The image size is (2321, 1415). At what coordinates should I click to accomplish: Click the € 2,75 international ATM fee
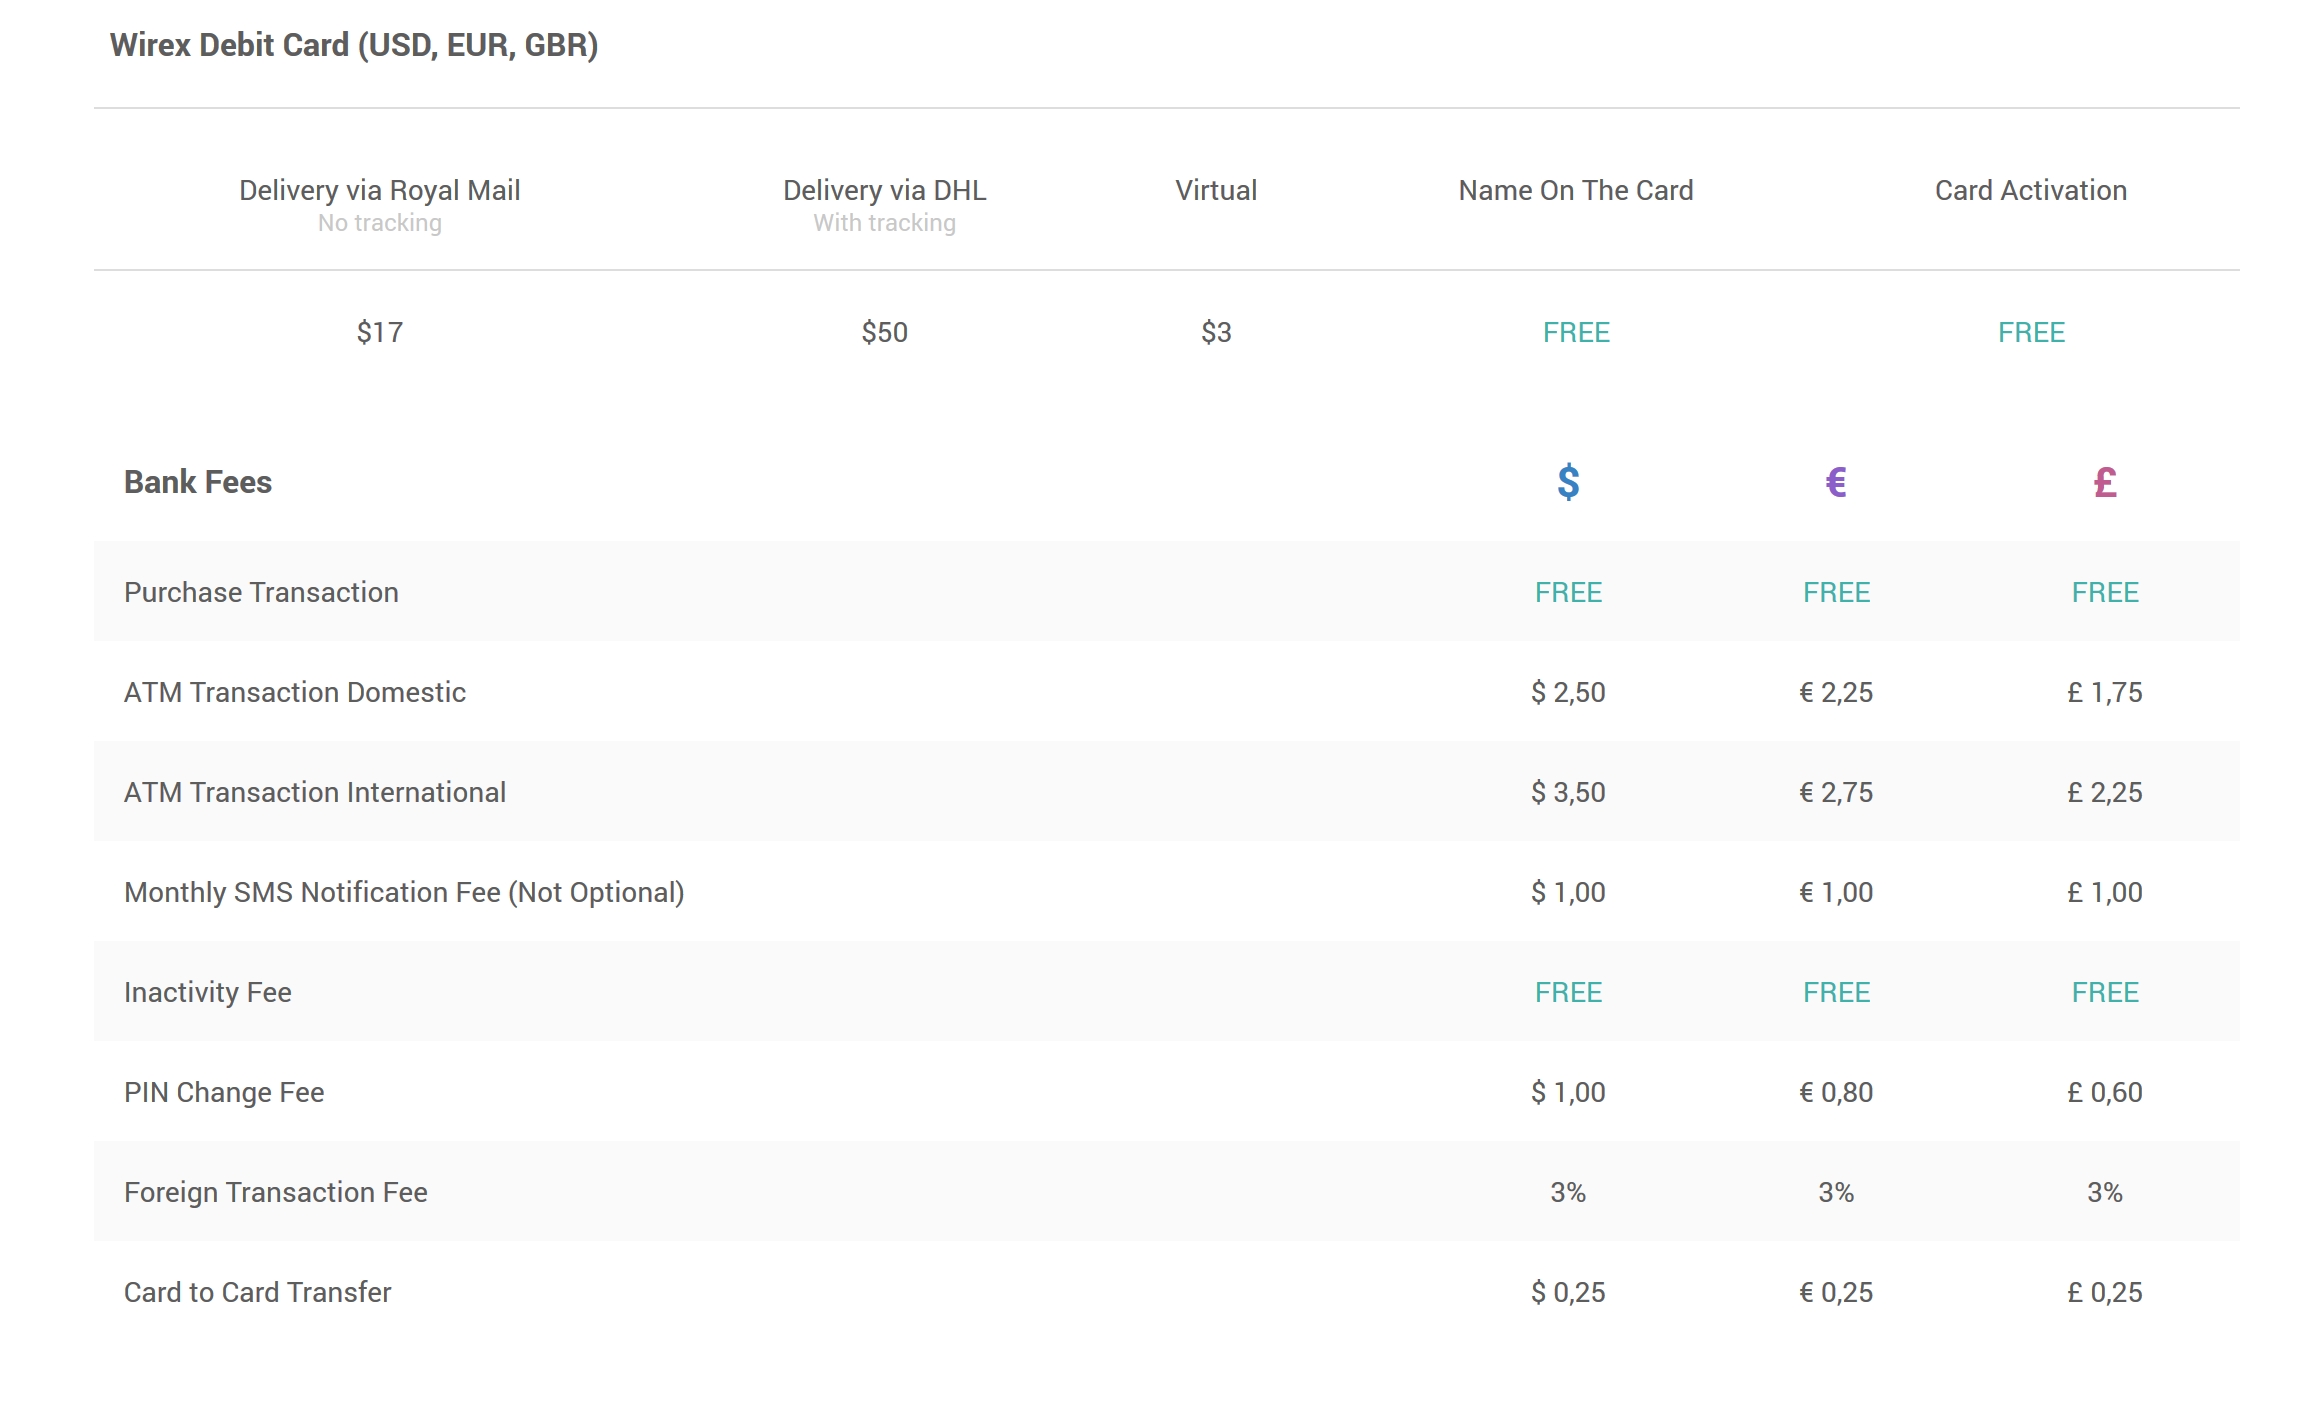[x=1836, y=792]
